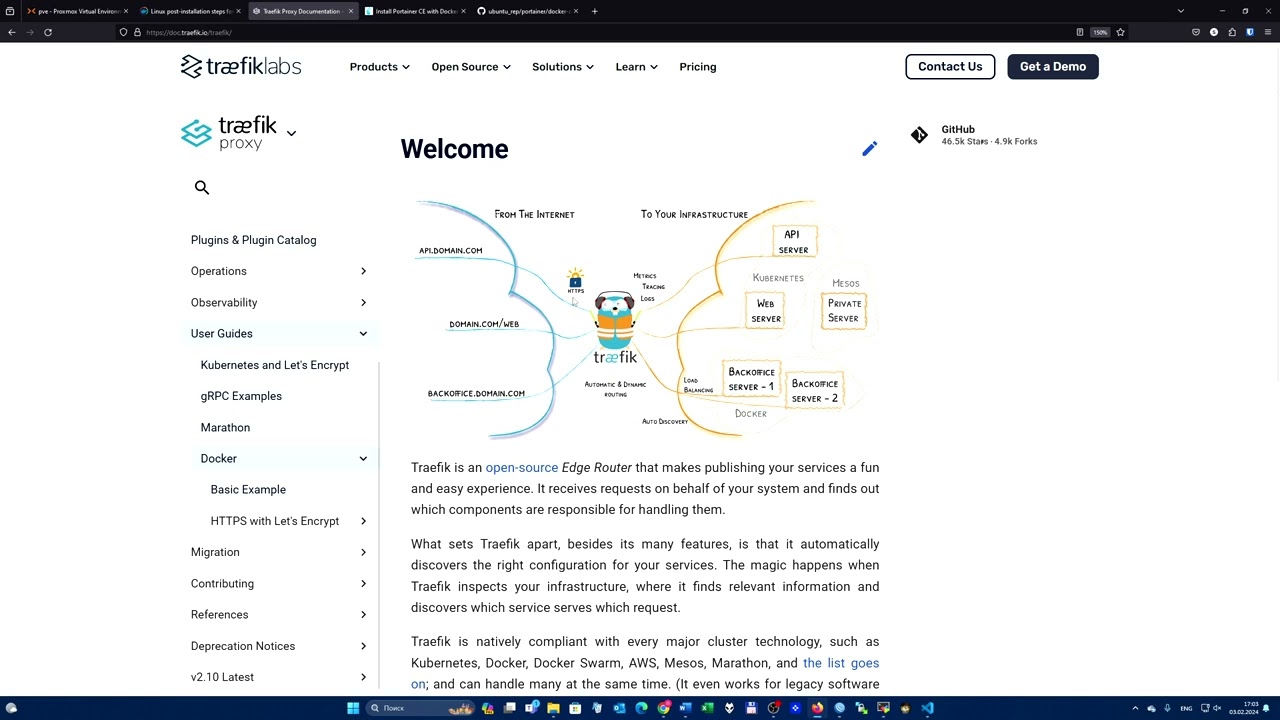Open the Marathon guide
This screenshot has width=1280, height=720.
pyautogui.click(x=225, y=427)
